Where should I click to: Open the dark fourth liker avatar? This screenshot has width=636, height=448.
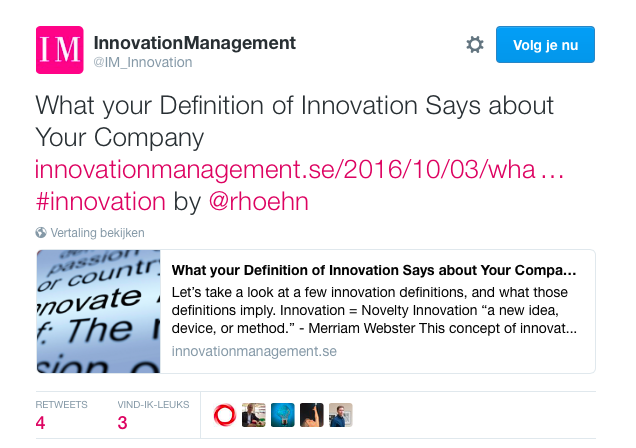coord(312,415)
